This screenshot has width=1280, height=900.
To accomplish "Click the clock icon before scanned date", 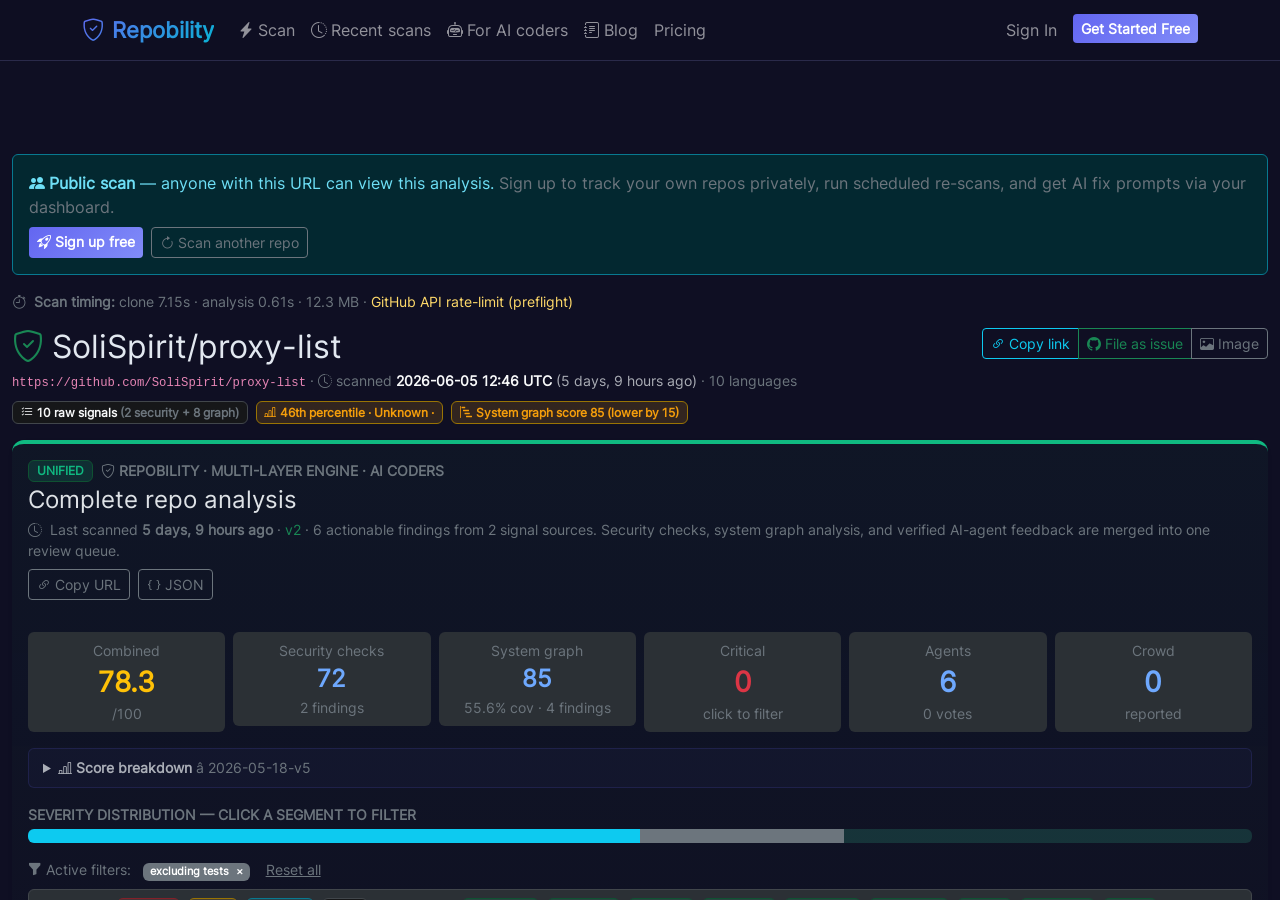I will tap(325, 381).
